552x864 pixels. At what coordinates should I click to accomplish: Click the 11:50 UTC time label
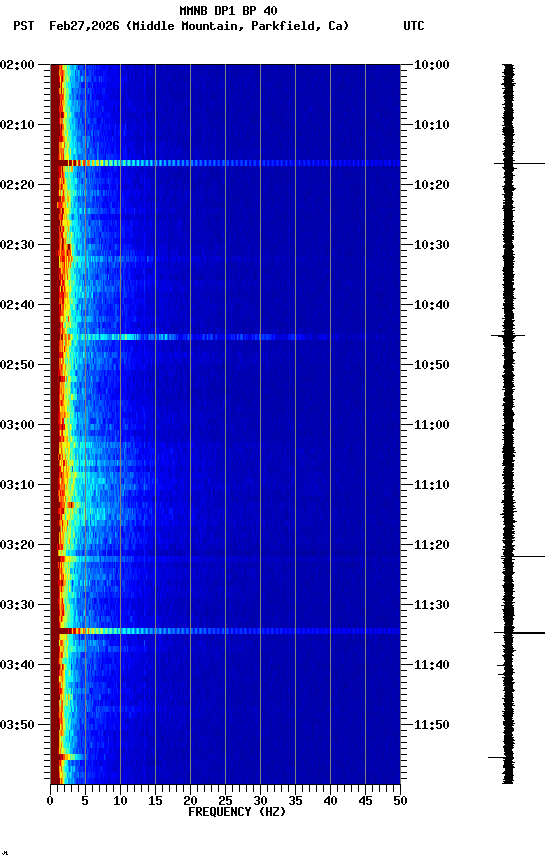point(431,725)
